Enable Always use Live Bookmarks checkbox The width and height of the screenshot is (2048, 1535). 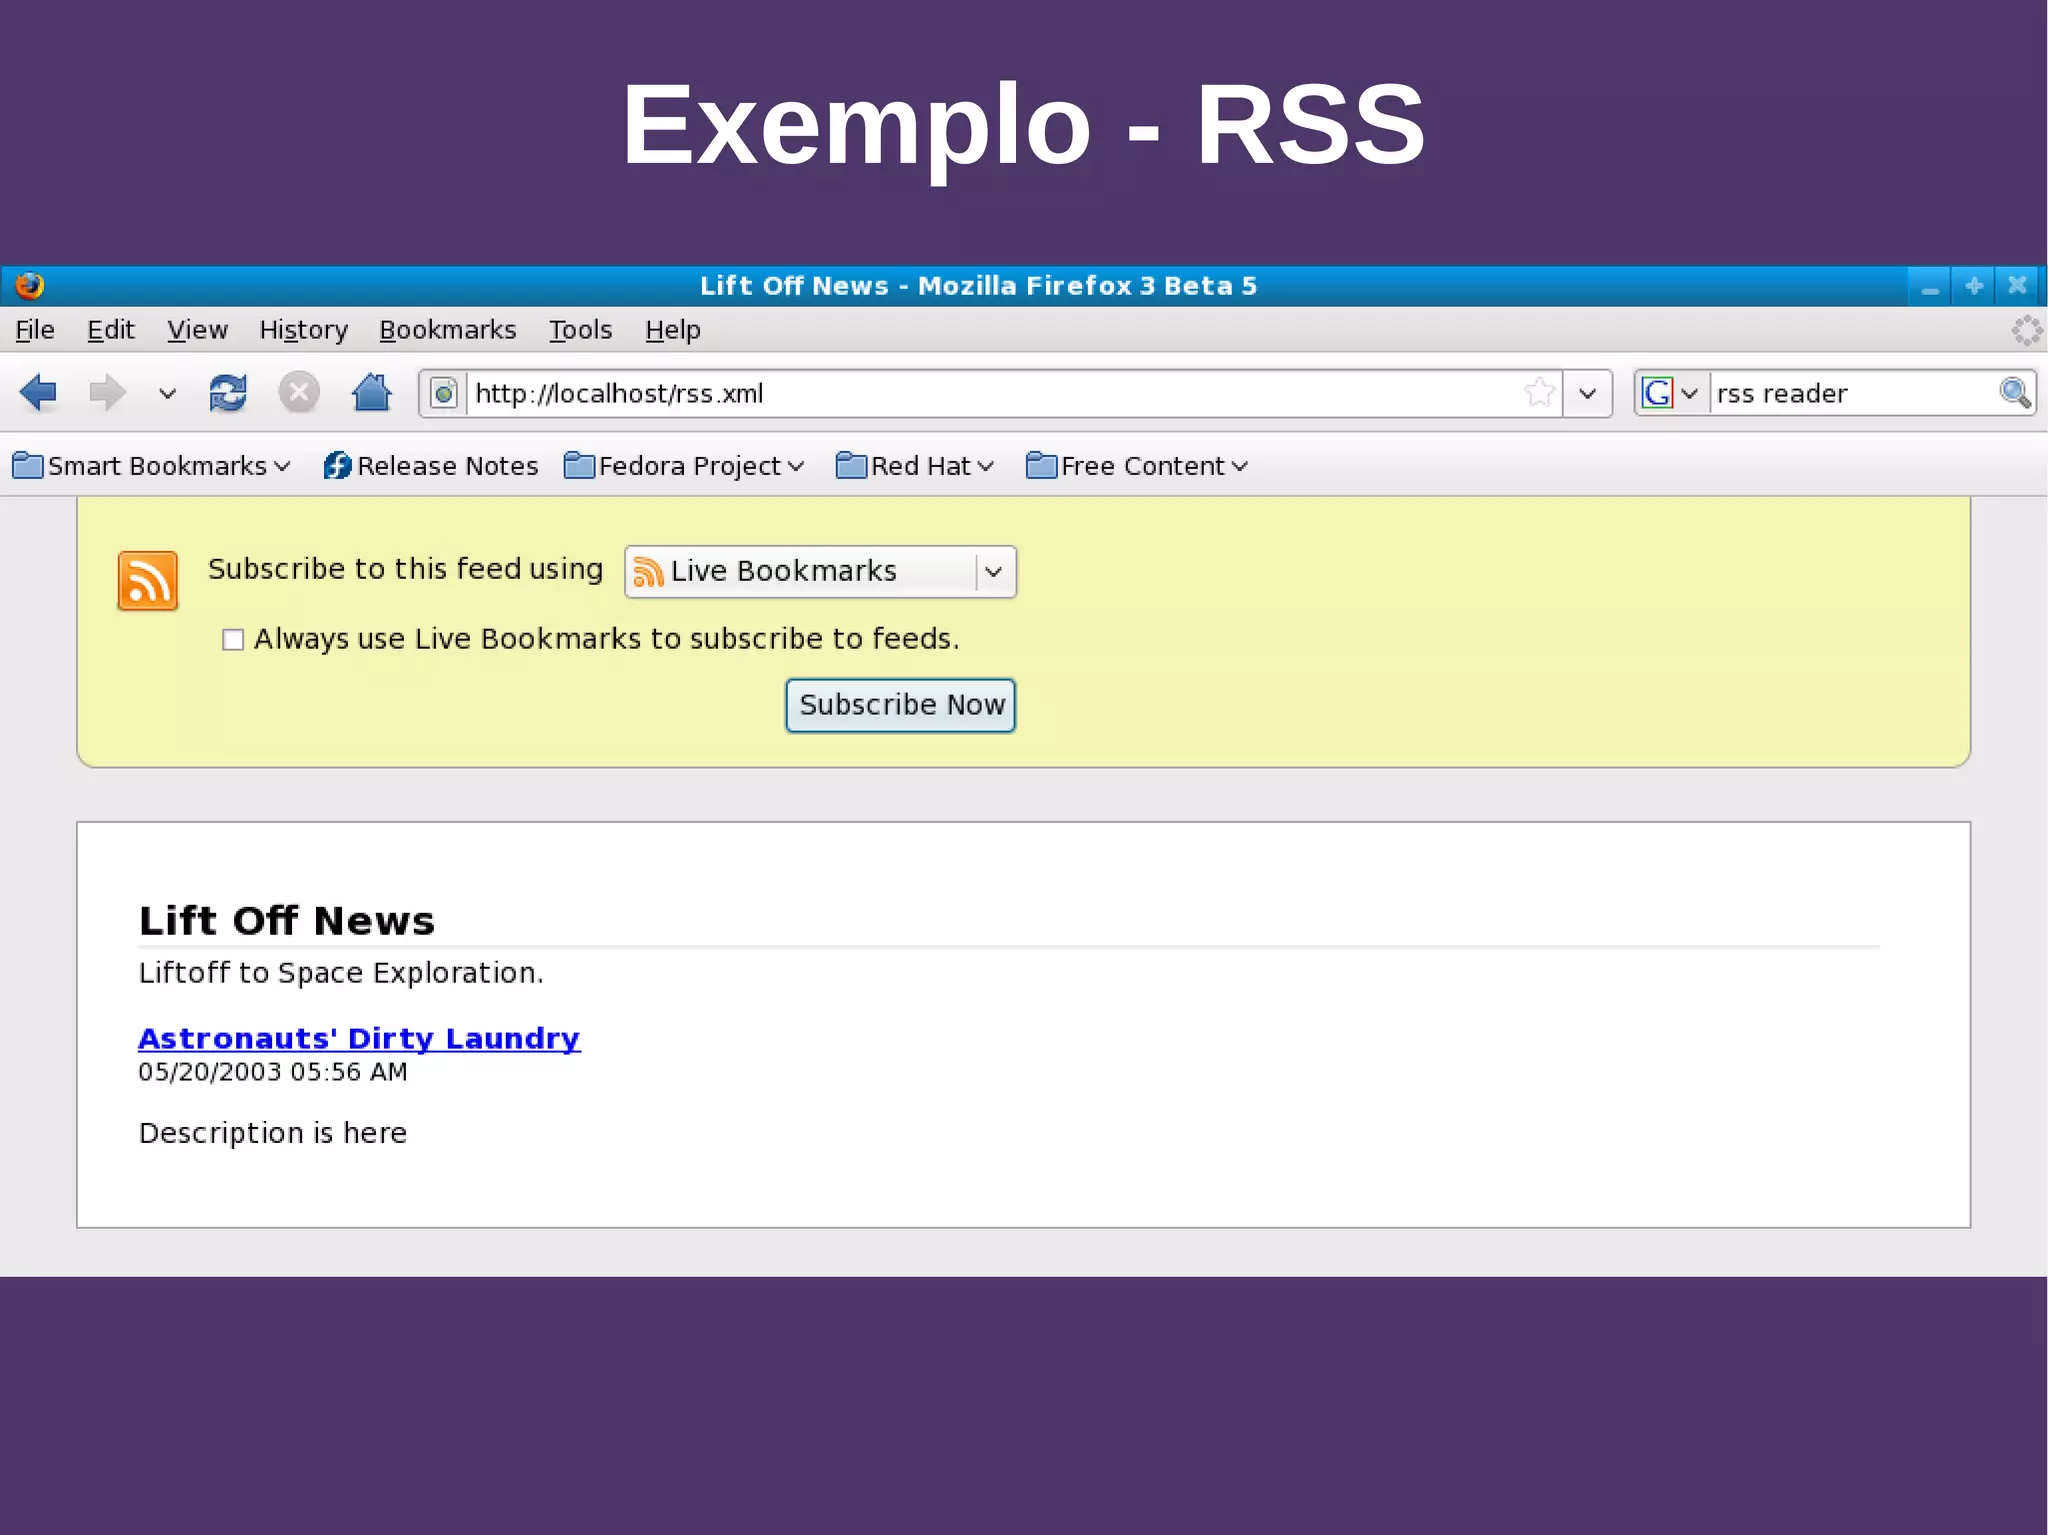click(233, 640)
